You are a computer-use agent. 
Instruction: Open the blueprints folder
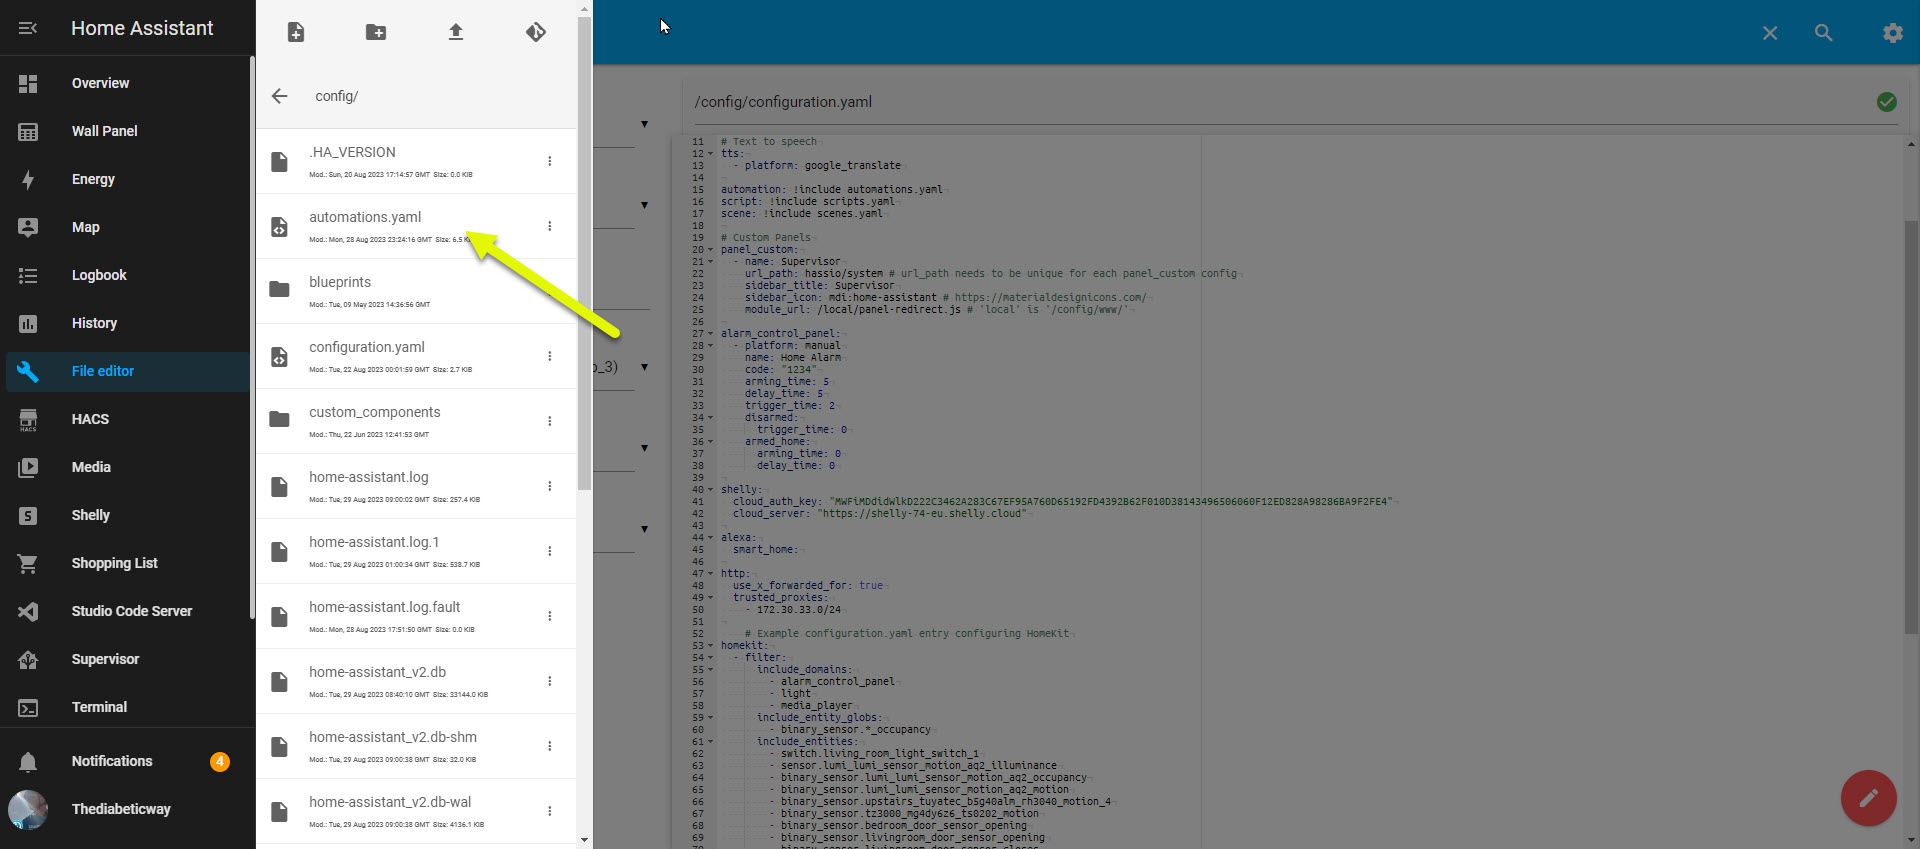(340, 282)
